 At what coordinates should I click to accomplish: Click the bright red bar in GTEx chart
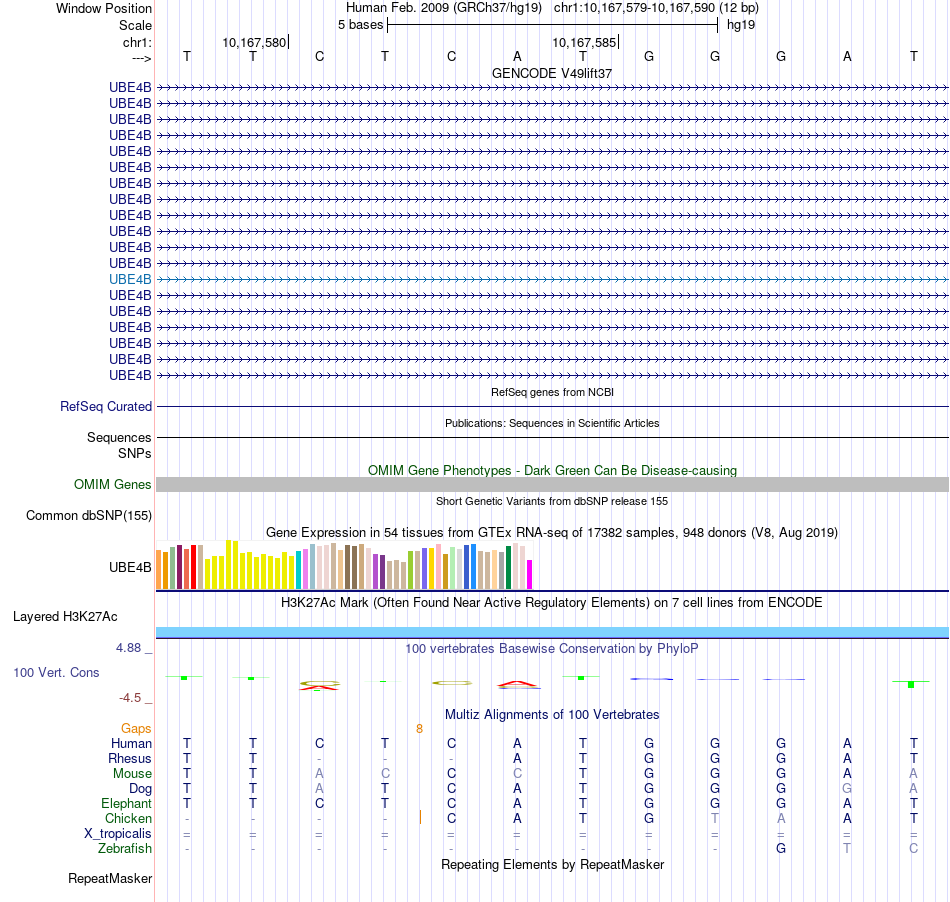coord(193,567)
